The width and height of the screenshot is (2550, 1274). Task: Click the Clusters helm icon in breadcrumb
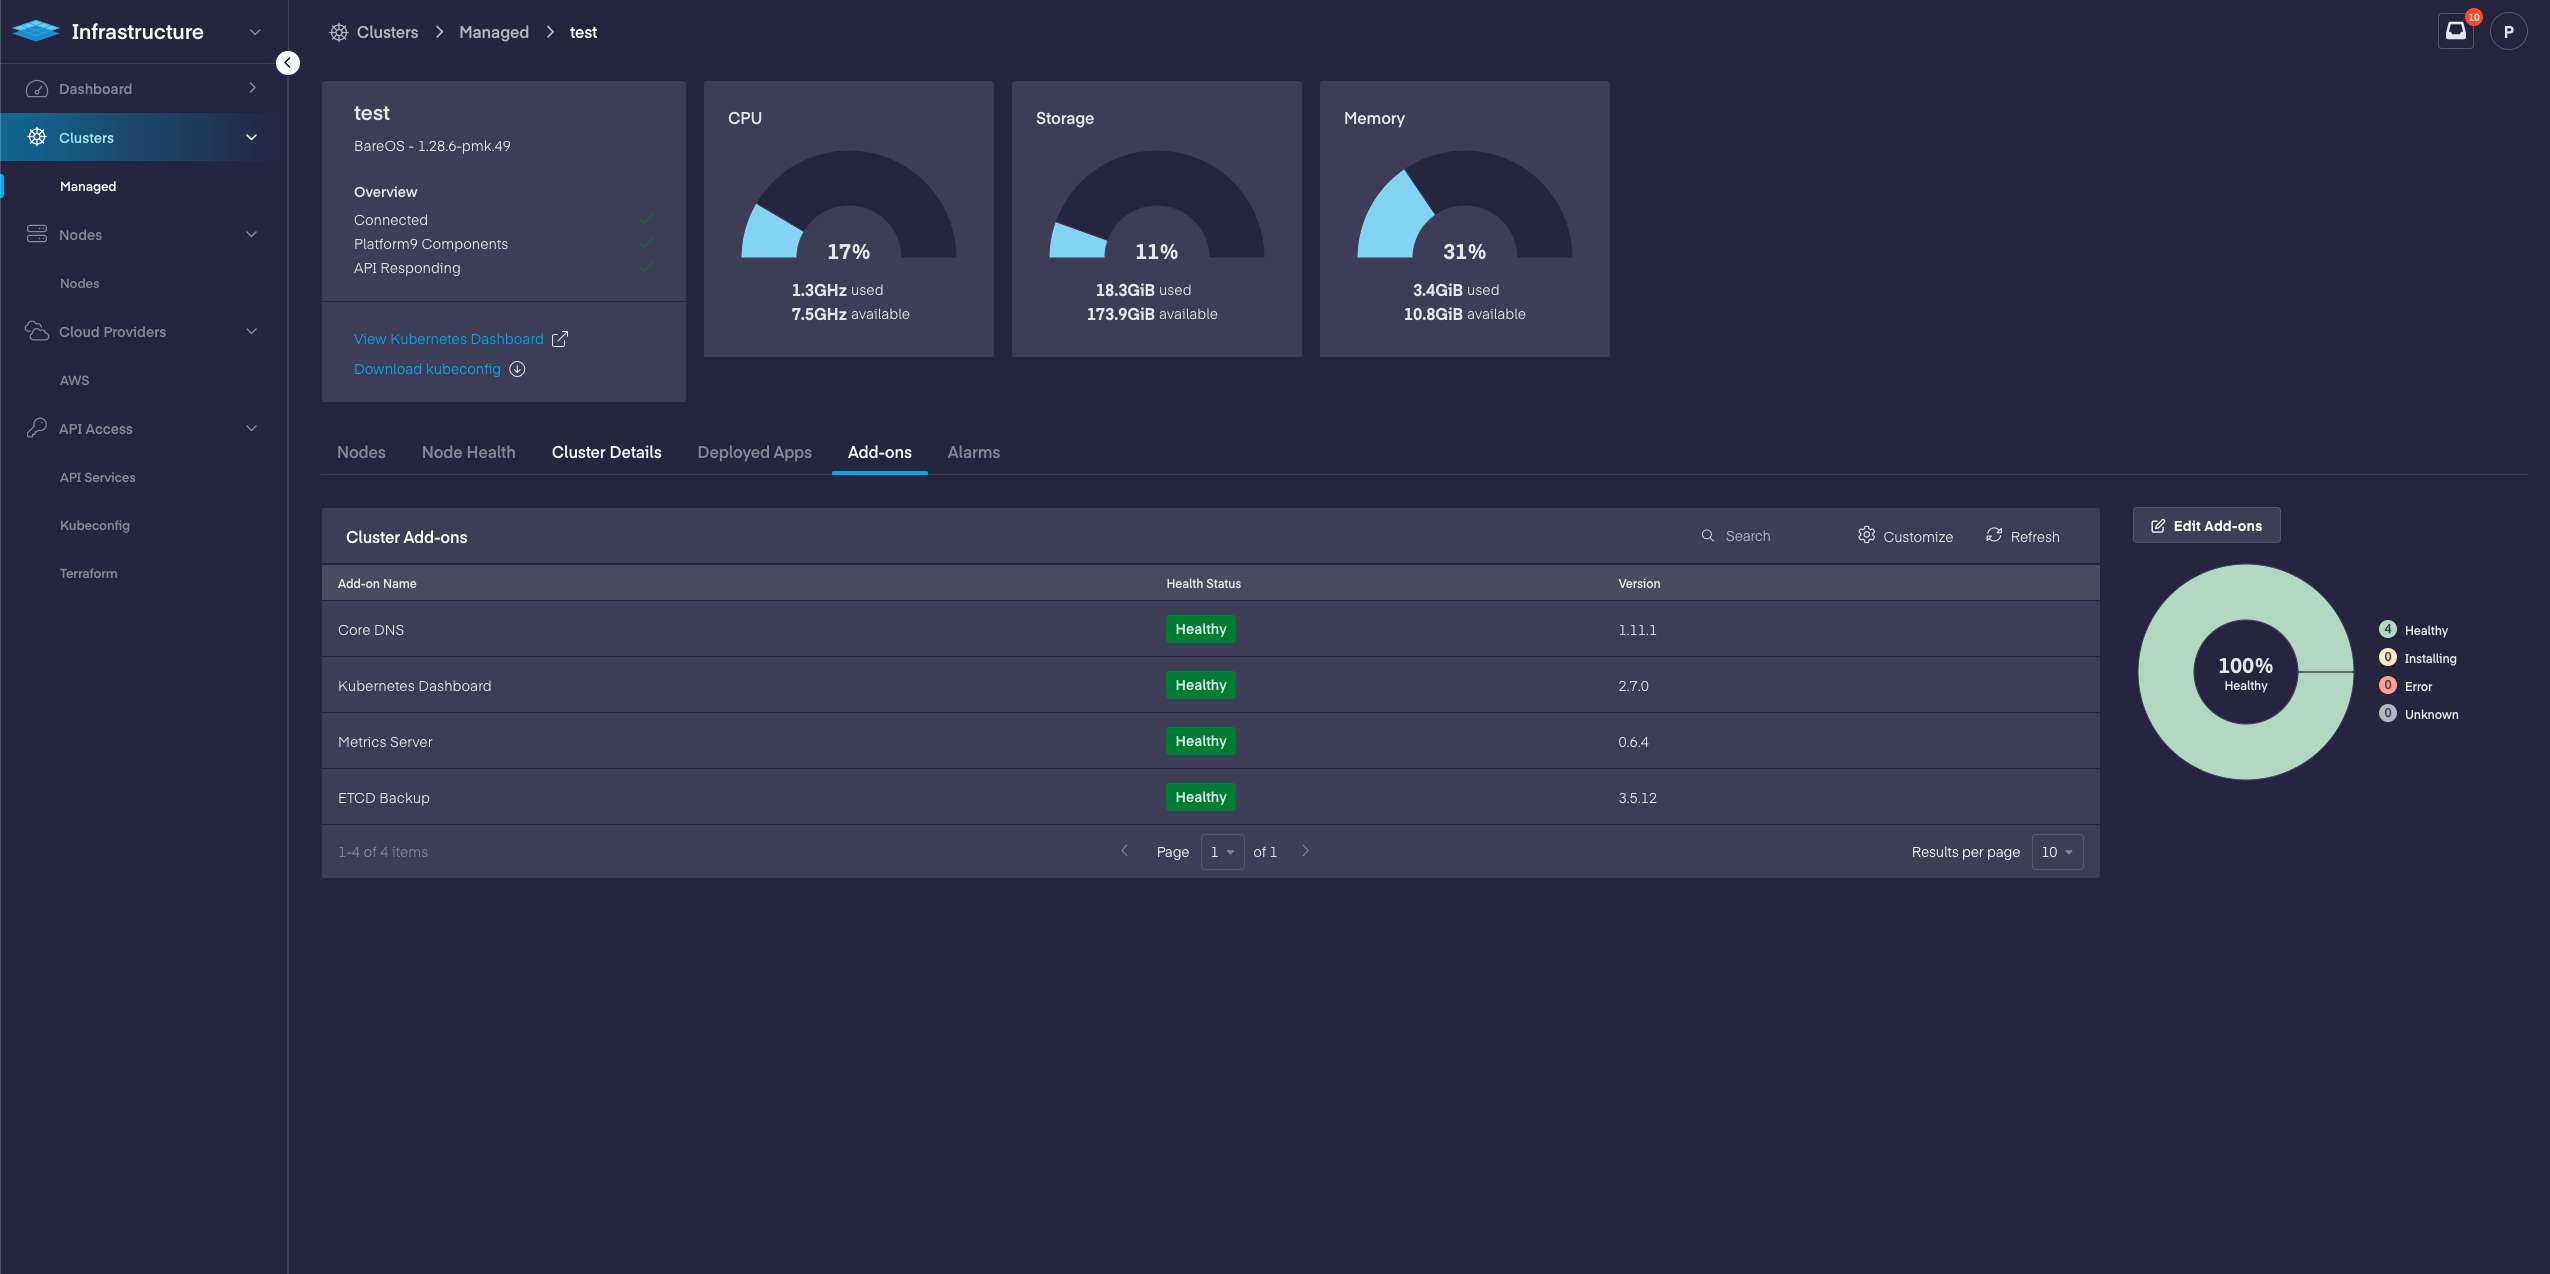click(x=339, y=32)
